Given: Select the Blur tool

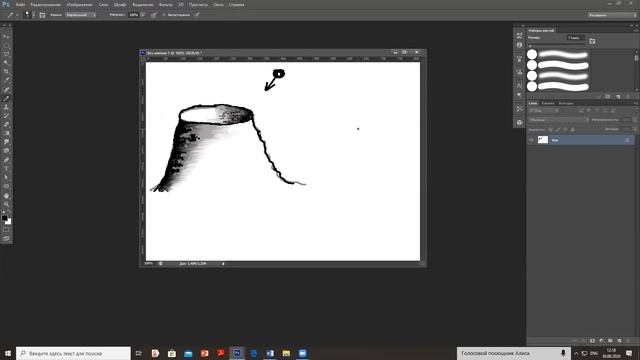Looking at the screenshot, I should [6, 142].
